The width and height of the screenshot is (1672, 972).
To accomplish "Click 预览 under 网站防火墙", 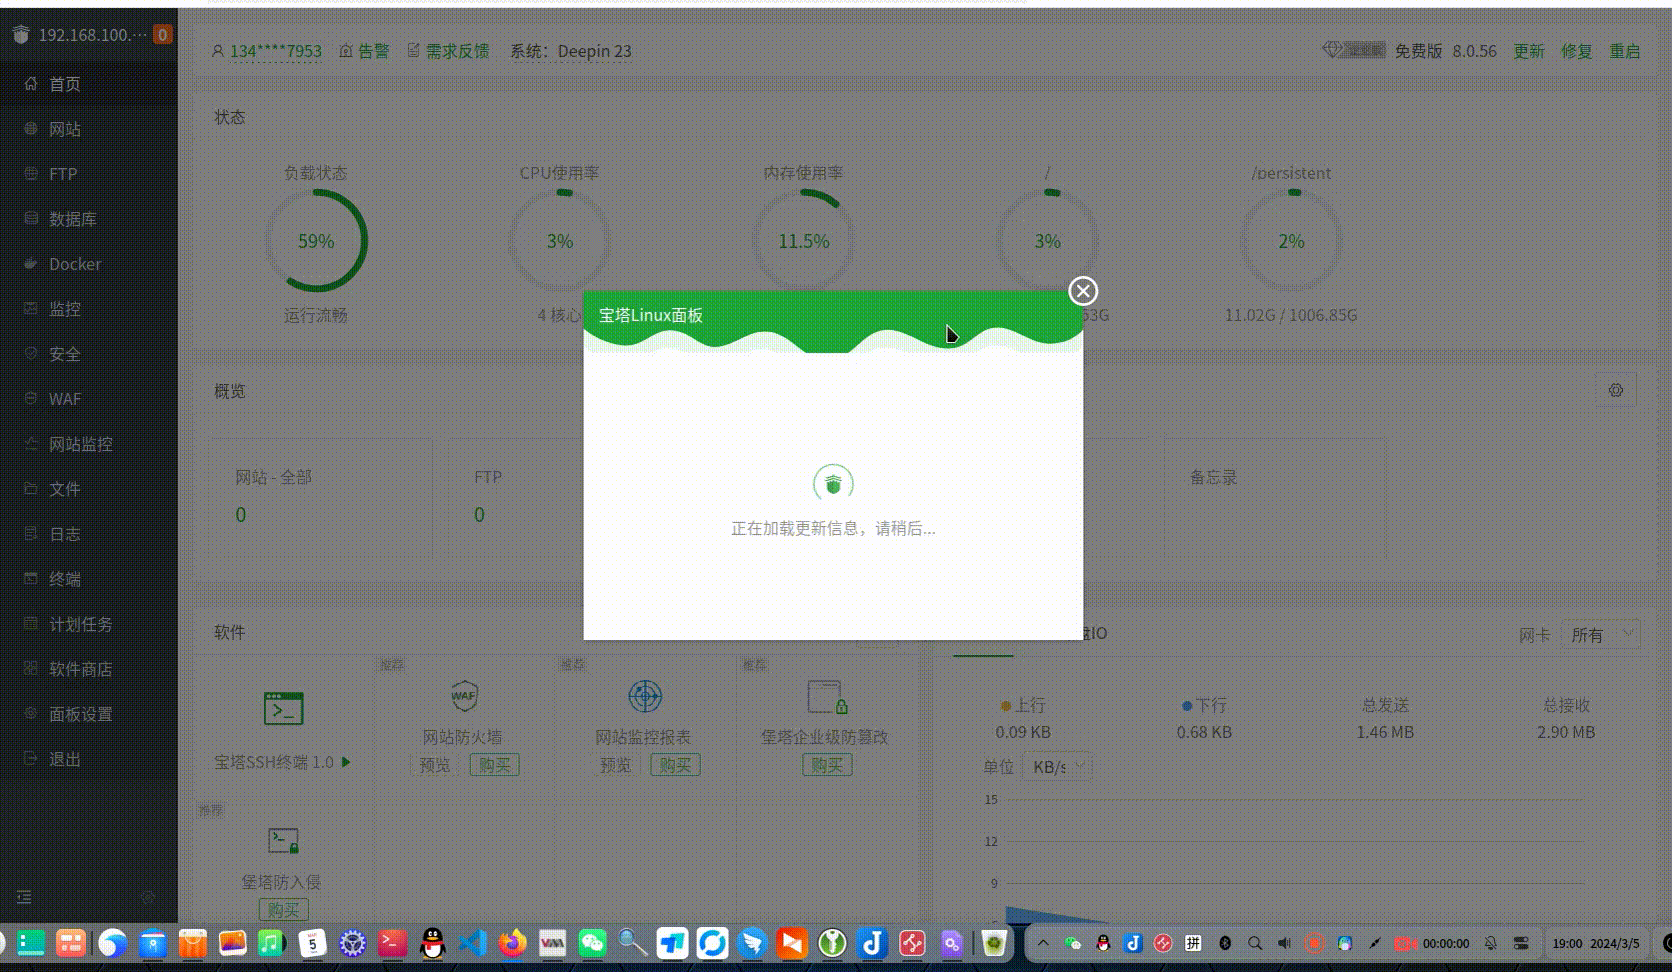I will [x=435, y=765].
